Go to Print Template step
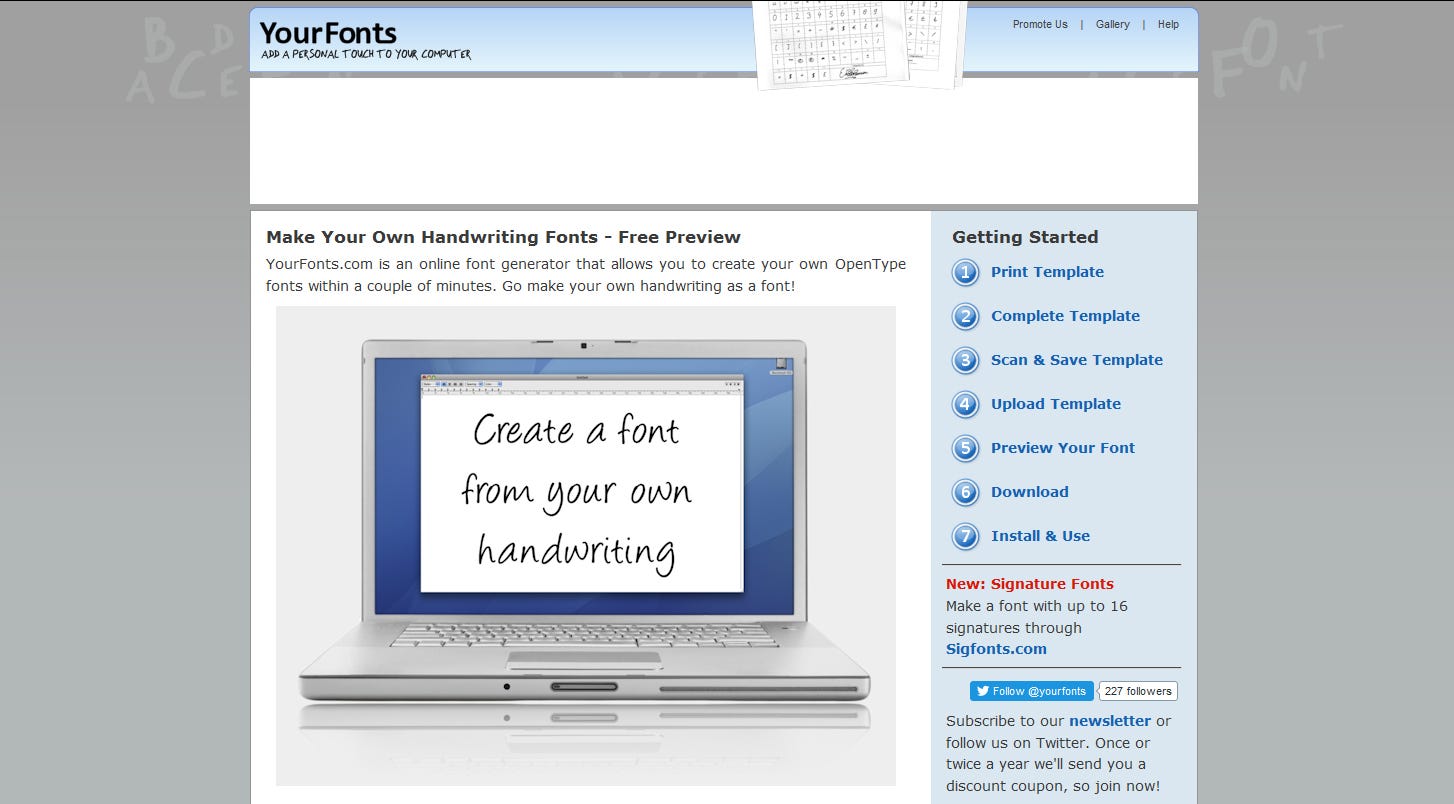Viewport: 1454px width, 804px height. click(1047, 272)
